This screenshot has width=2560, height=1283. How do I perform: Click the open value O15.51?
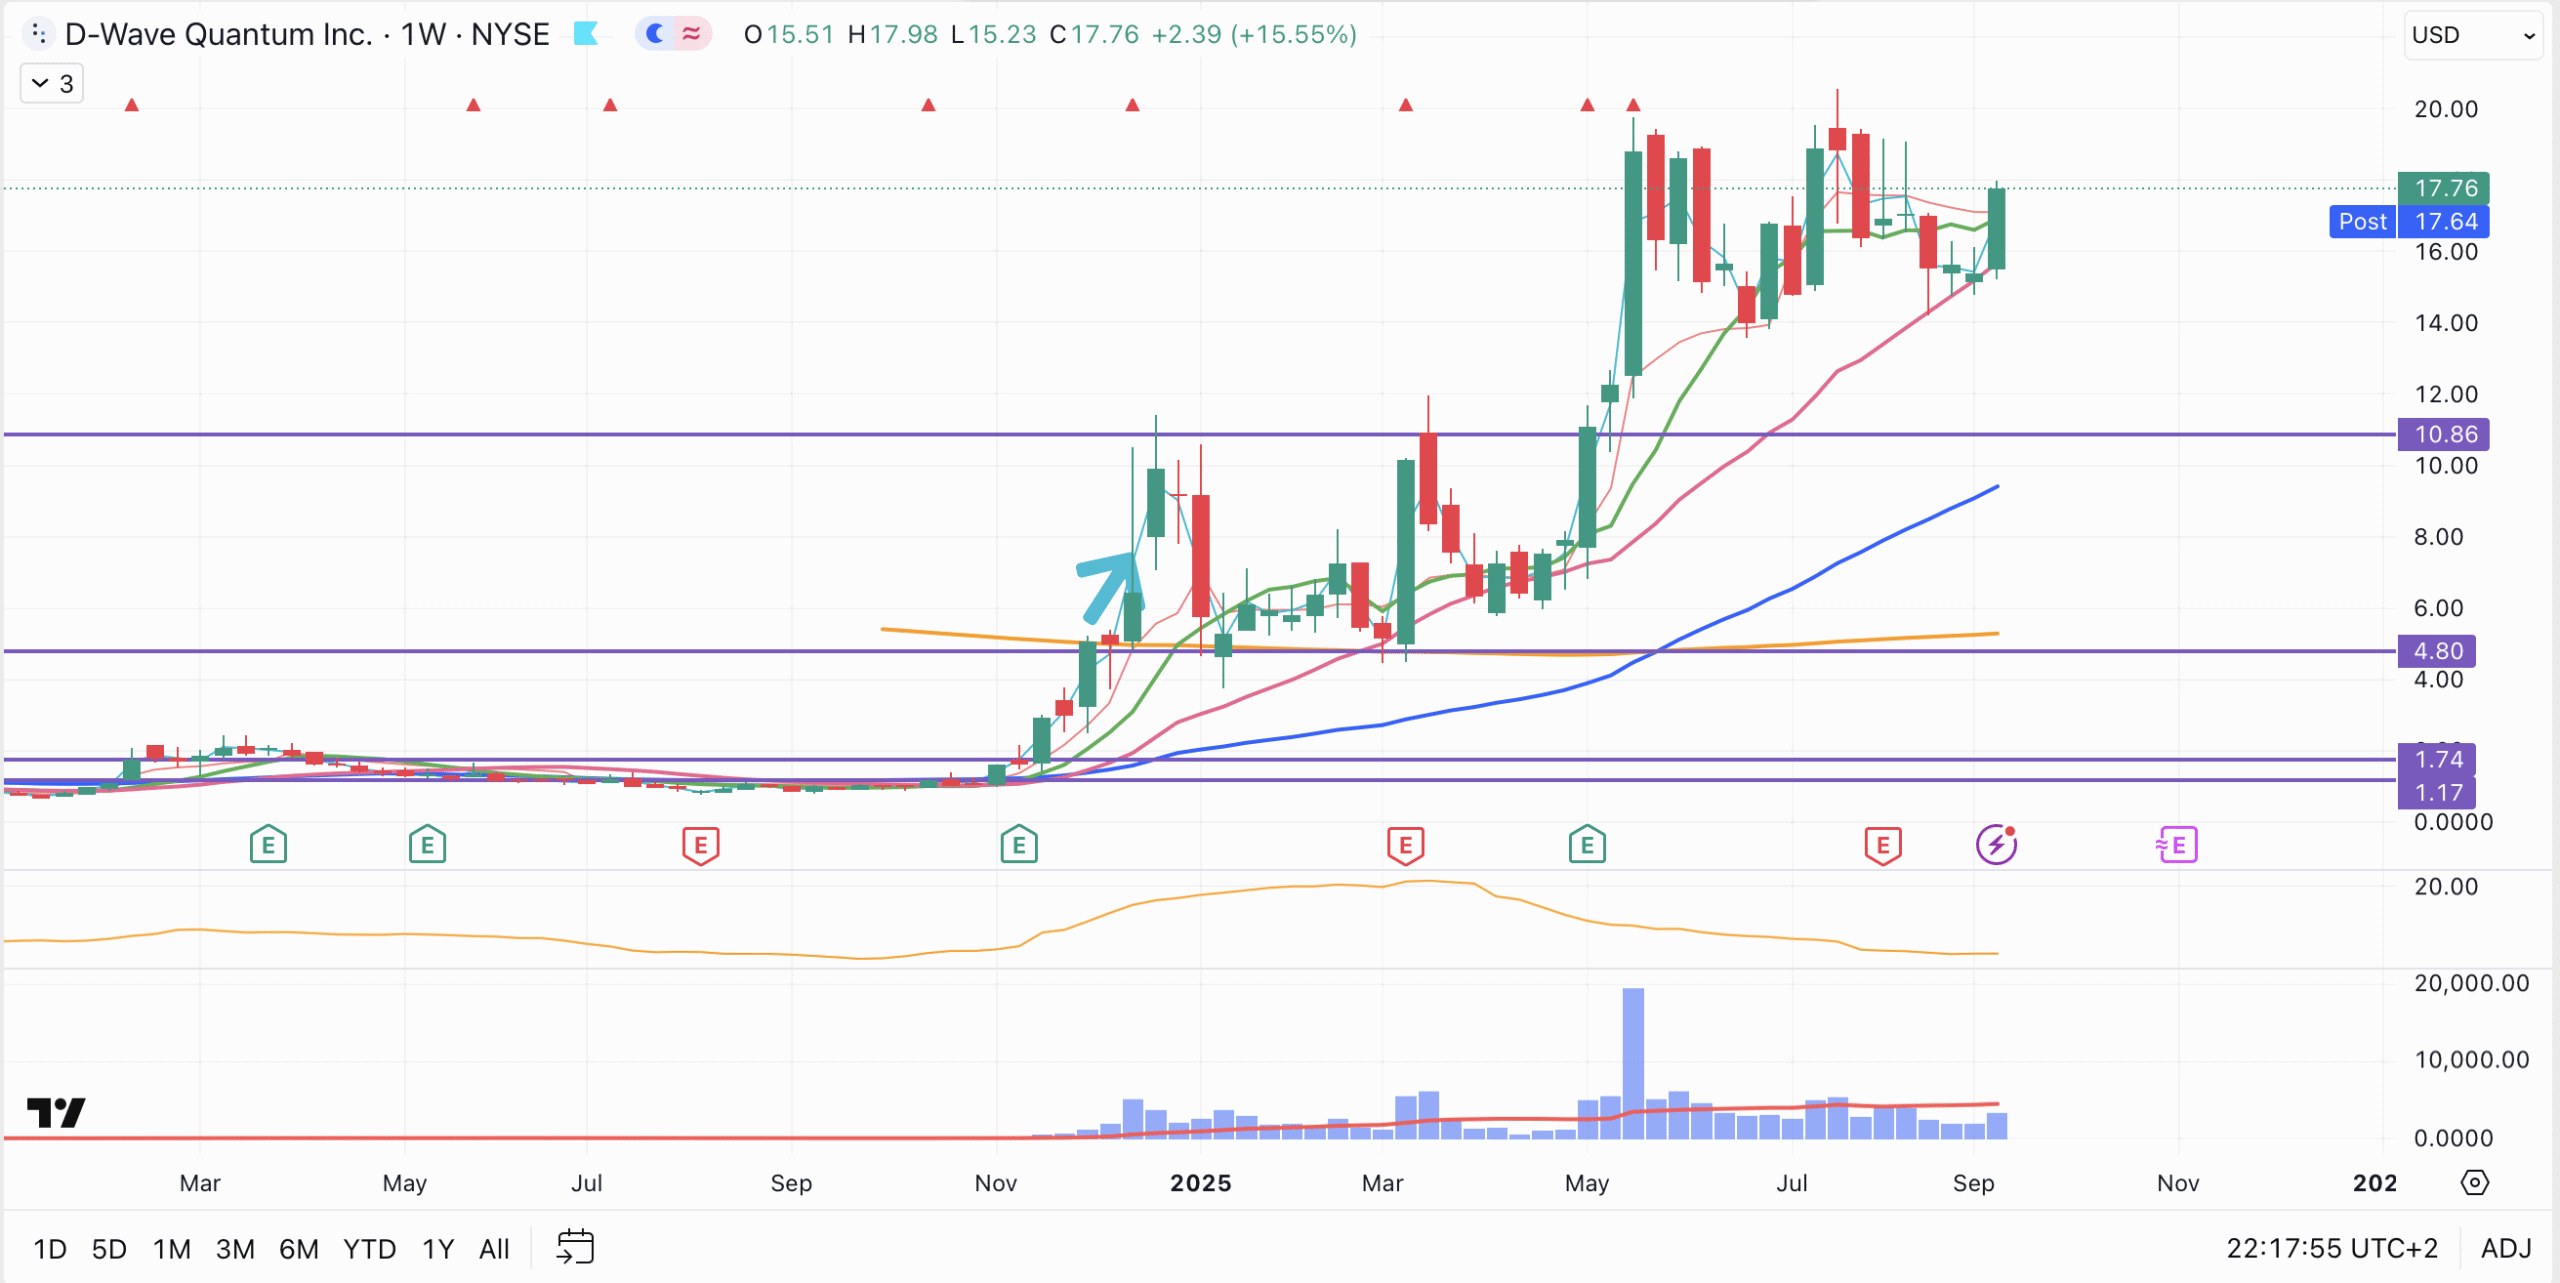point(788,34)
